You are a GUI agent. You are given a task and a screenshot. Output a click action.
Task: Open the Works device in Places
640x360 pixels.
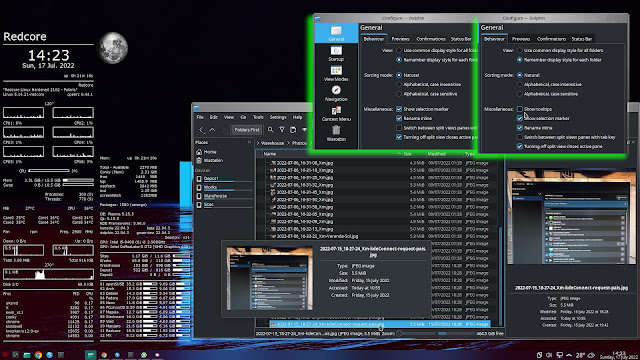(x=224, y=187)
